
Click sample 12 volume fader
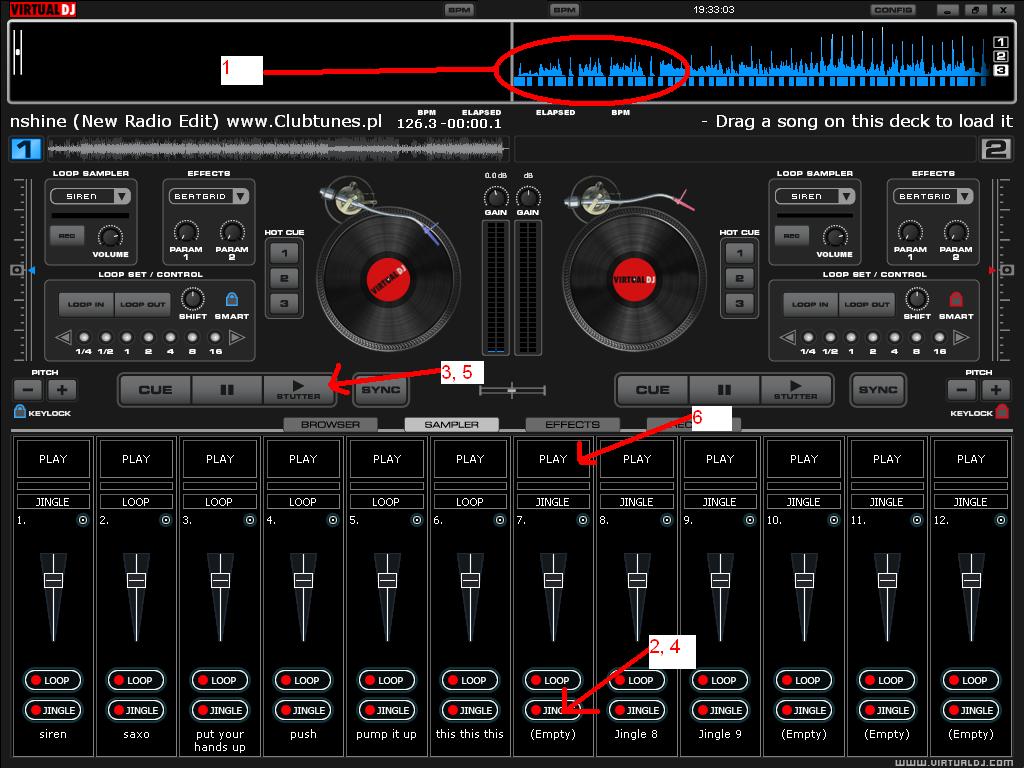click(971, 580)
